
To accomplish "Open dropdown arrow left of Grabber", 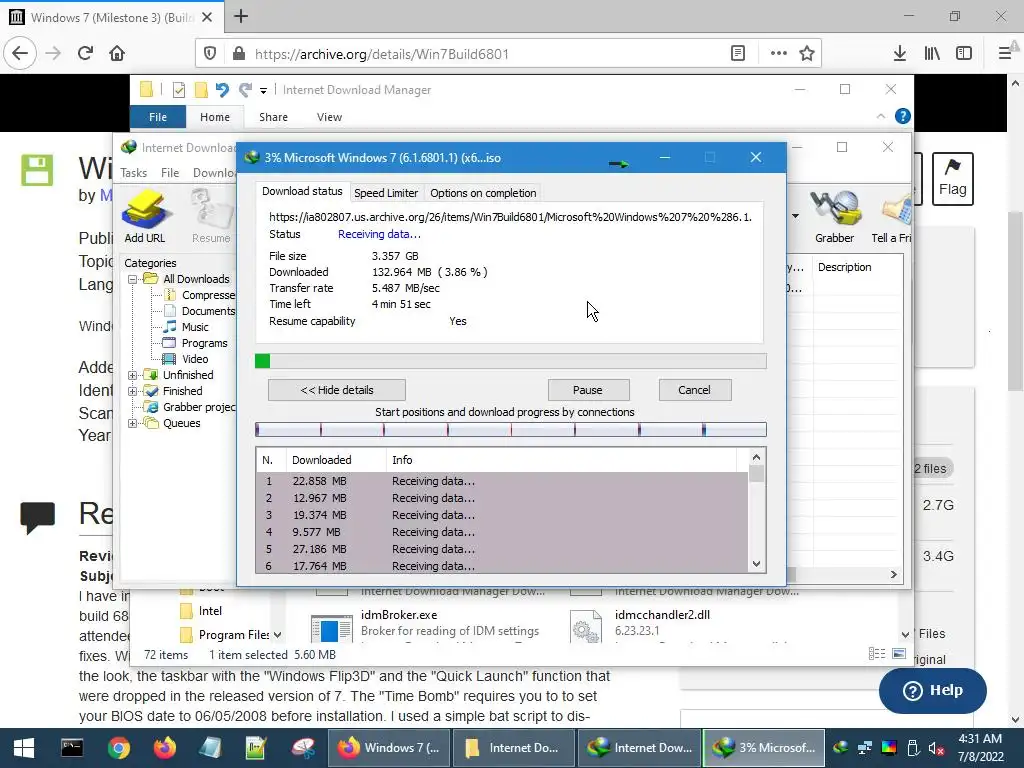I will tap(795, 216).
